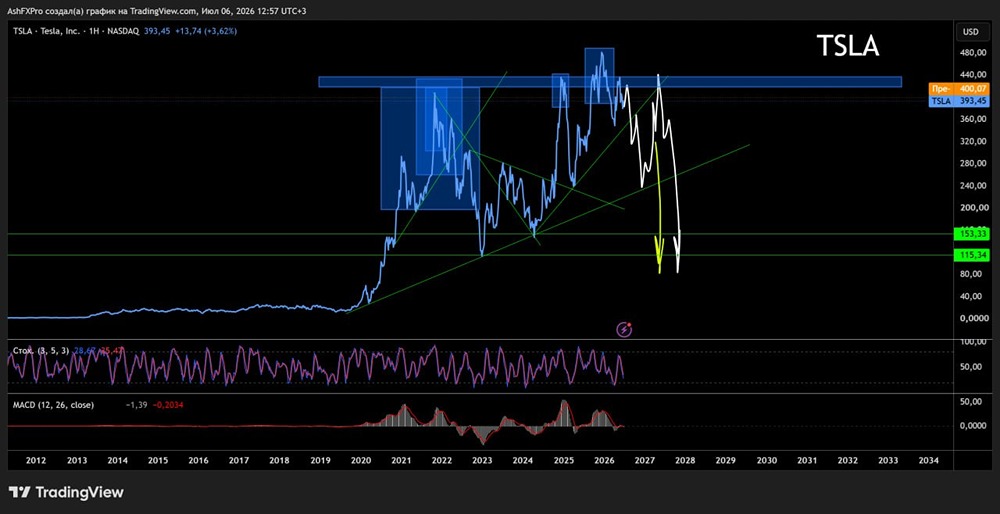
Task: Click the 2020 year on the time axis
Action: 360,460
